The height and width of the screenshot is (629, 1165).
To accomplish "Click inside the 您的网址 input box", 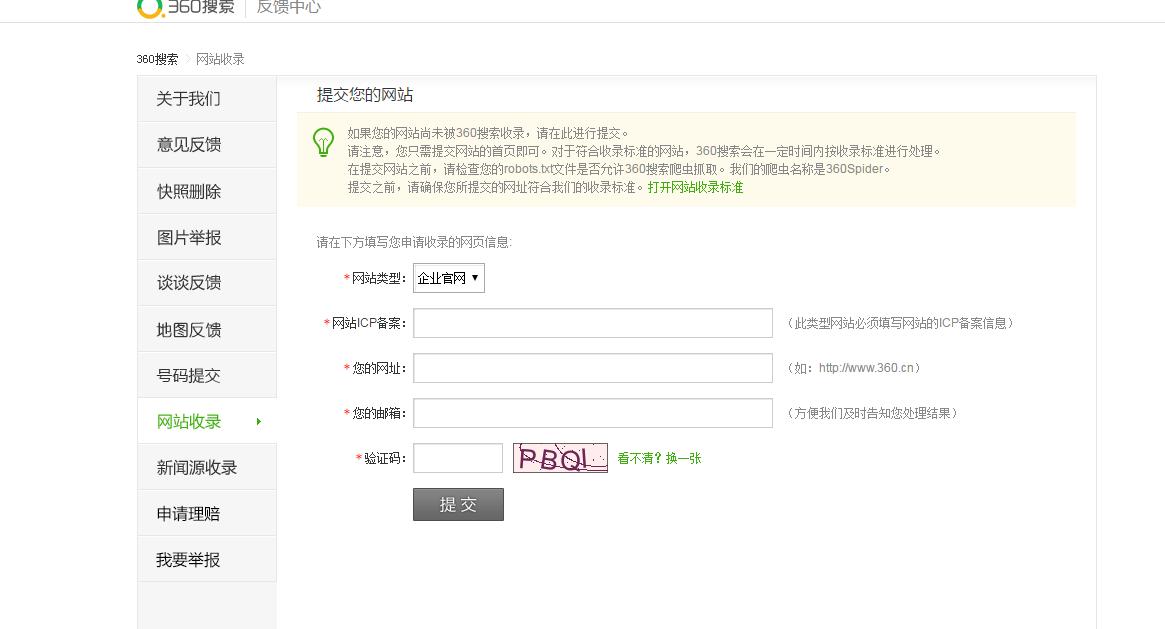I will pyautogui.click(x=592, y=368).
